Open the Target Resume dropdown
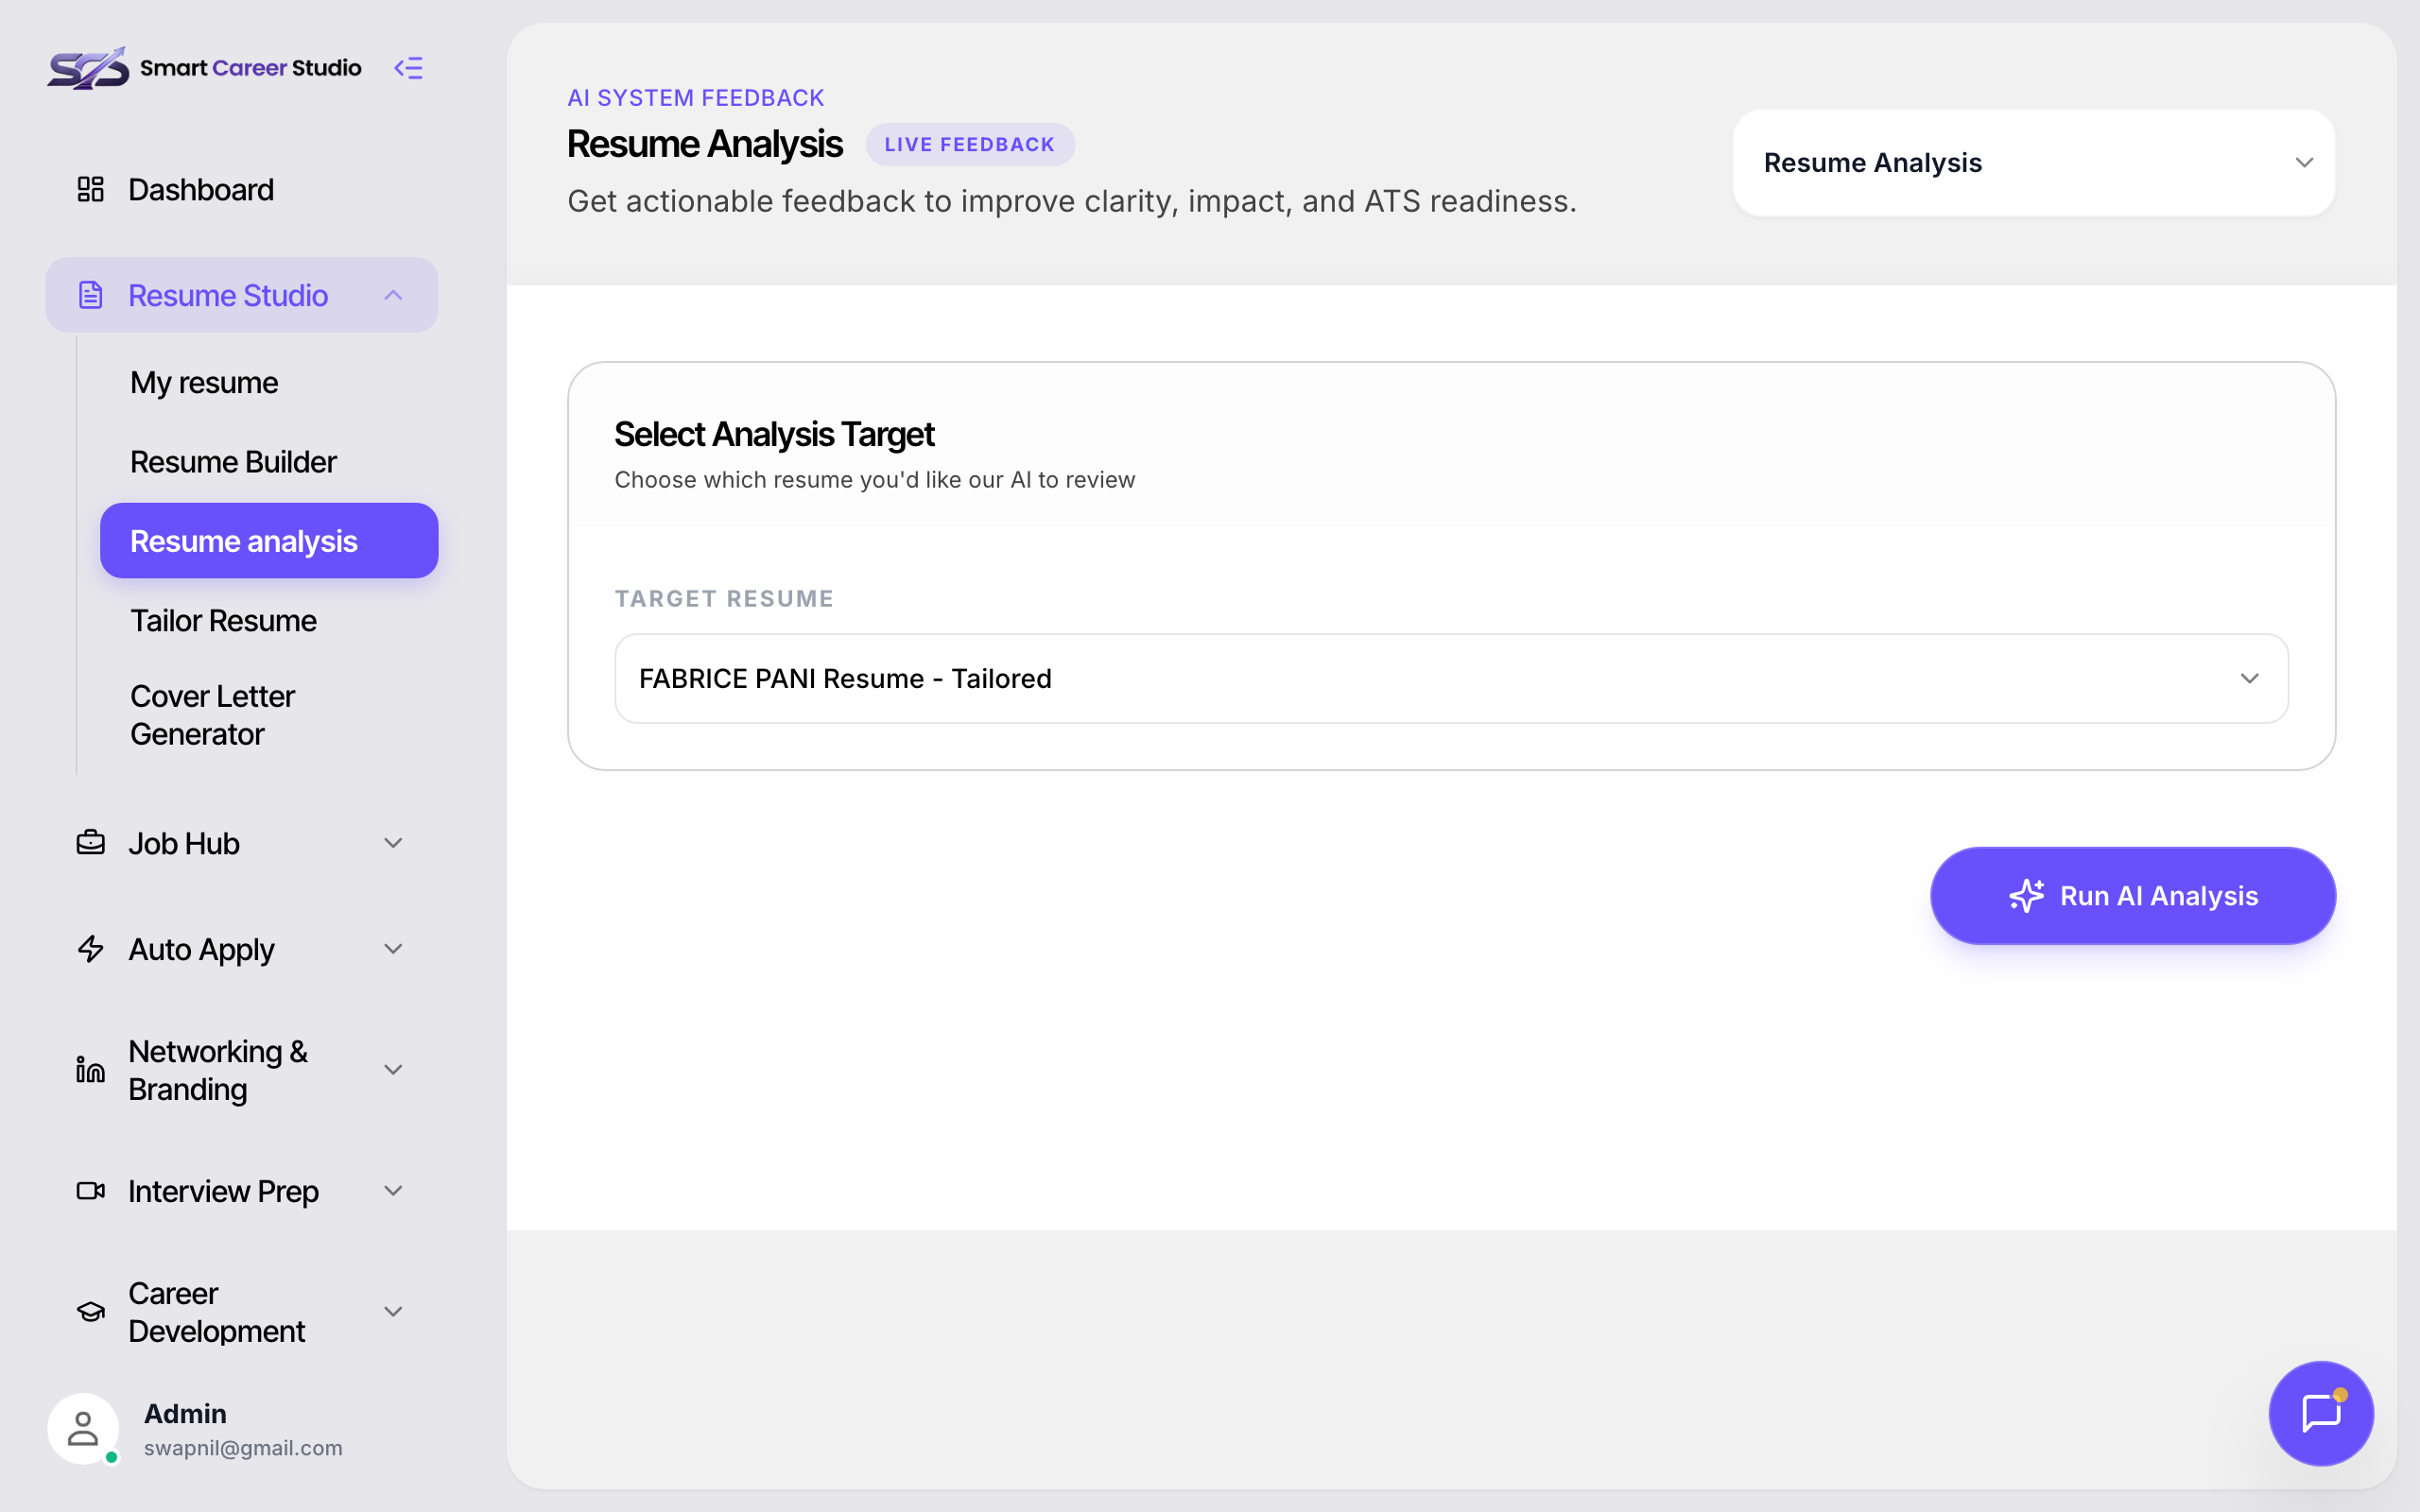This screenshot has width=2420, height=1512. (1451, 678)
